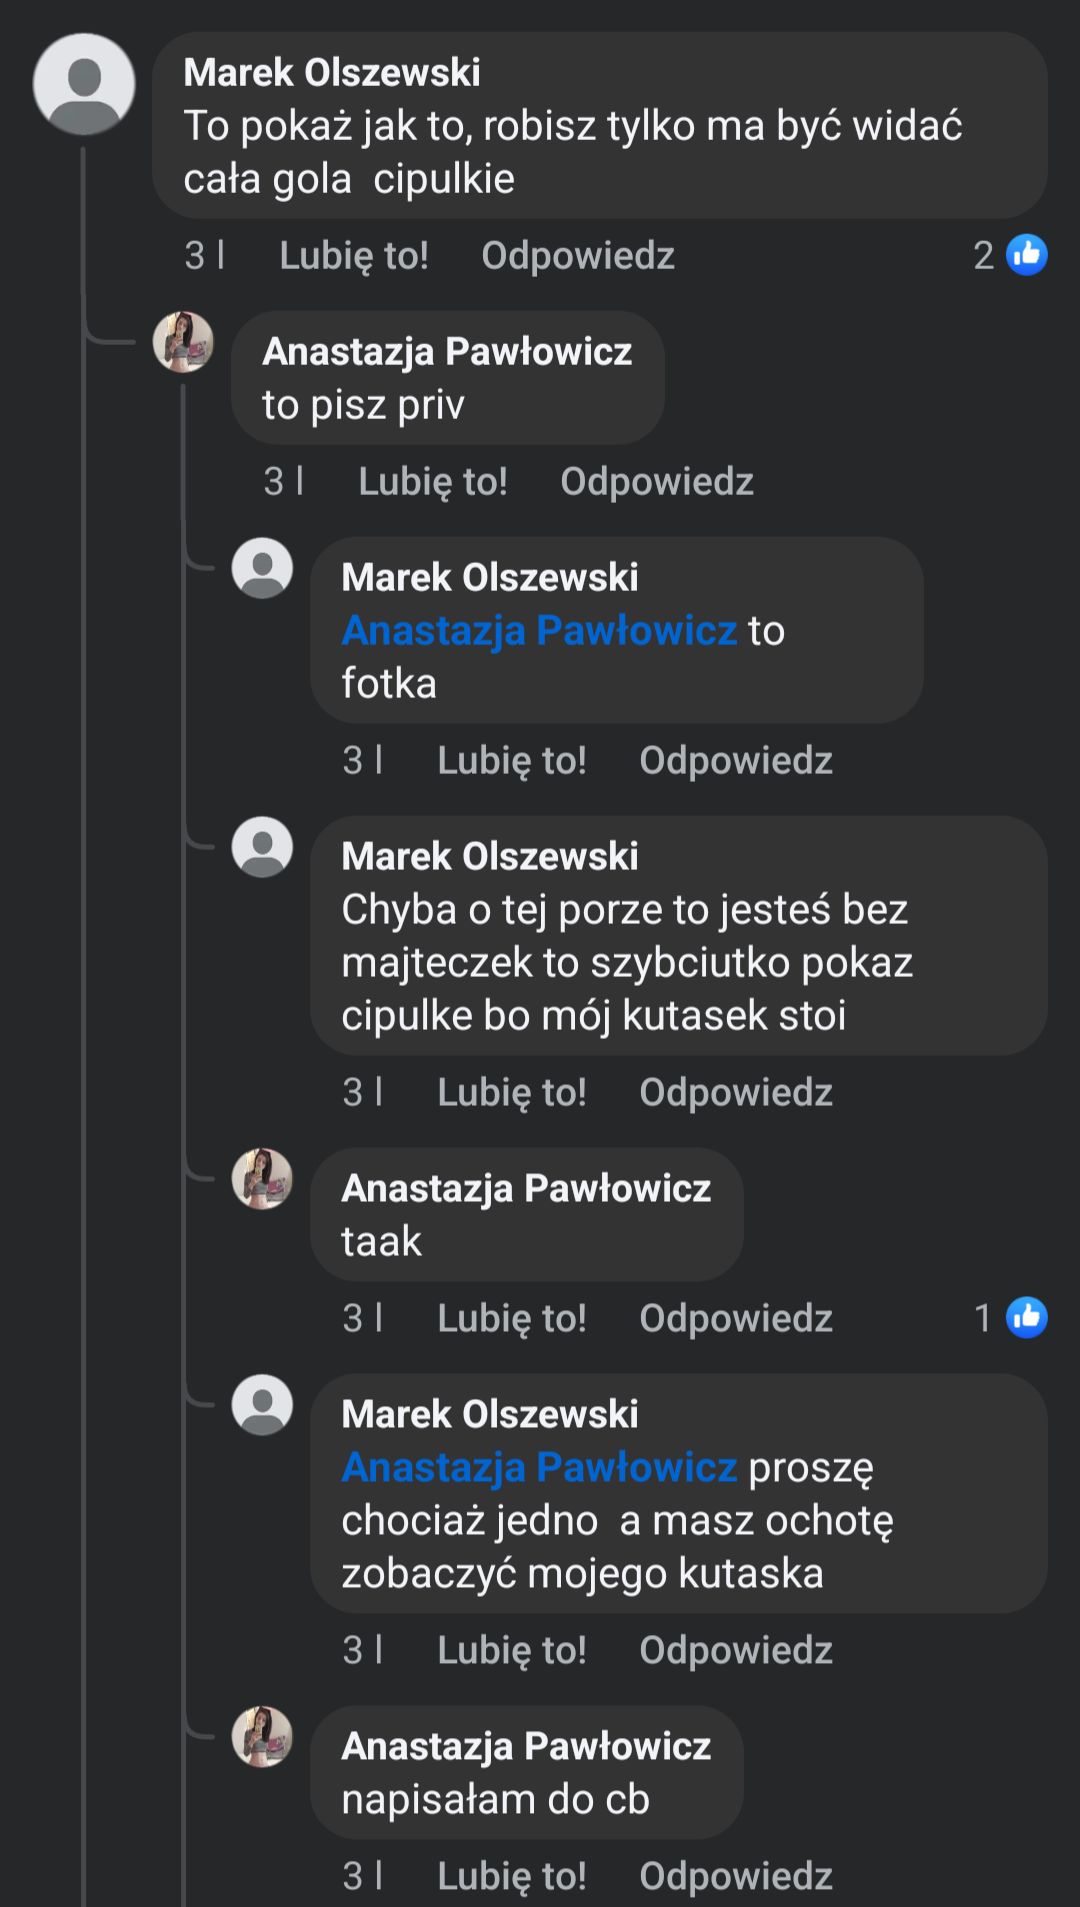
Task: Click the "3 l" timestamp under the top comment
Action: [205, 256]
